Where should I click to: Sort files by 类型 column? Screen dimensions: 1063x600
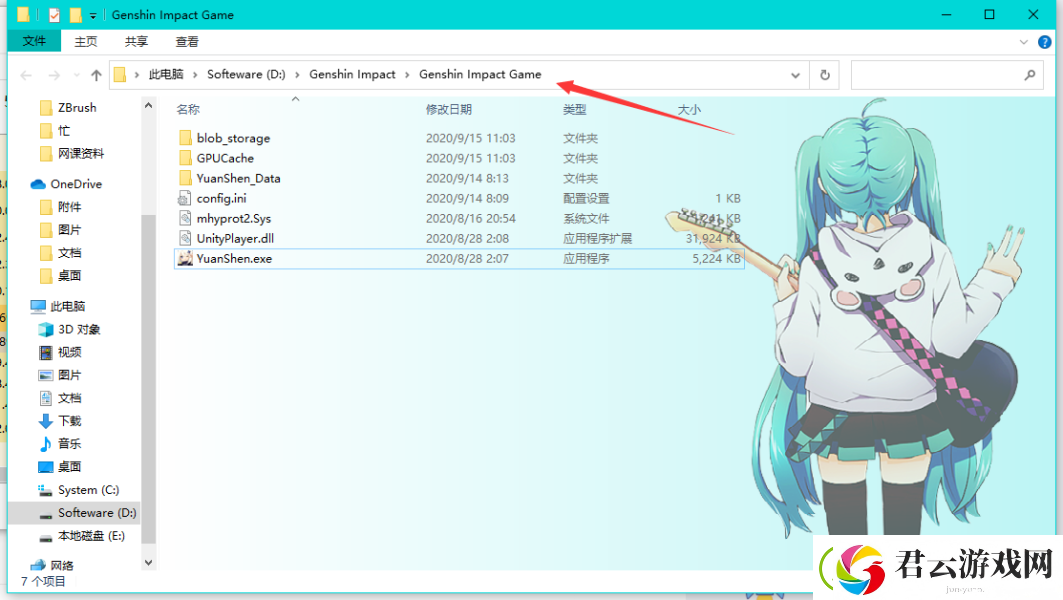(x=574, y=109)
